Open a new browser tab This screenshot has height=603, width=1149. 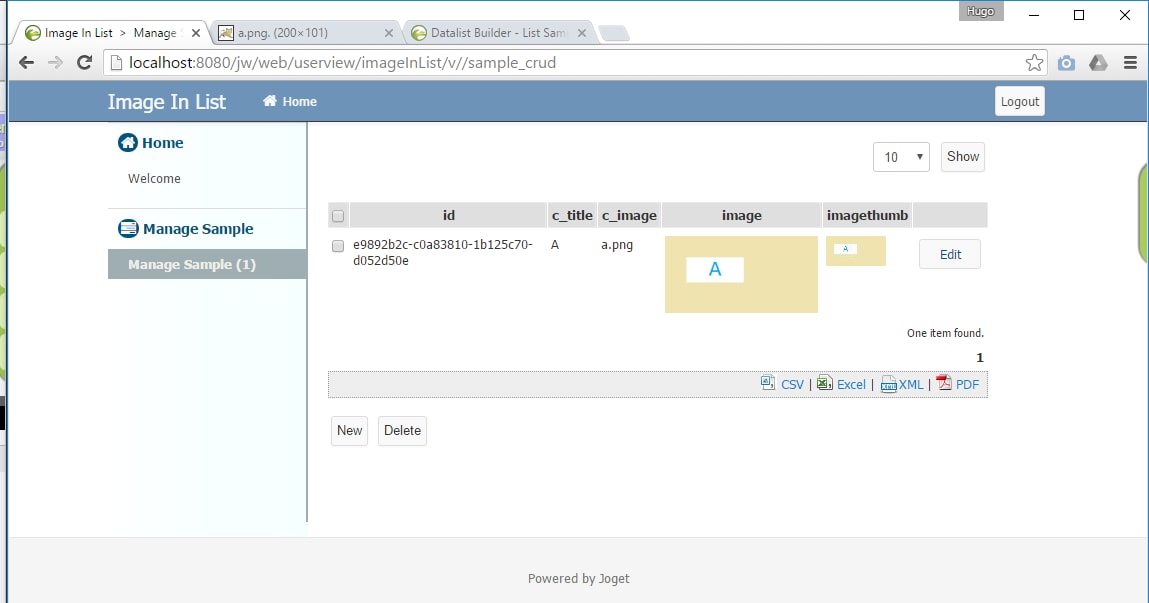[x=613, y=33]
